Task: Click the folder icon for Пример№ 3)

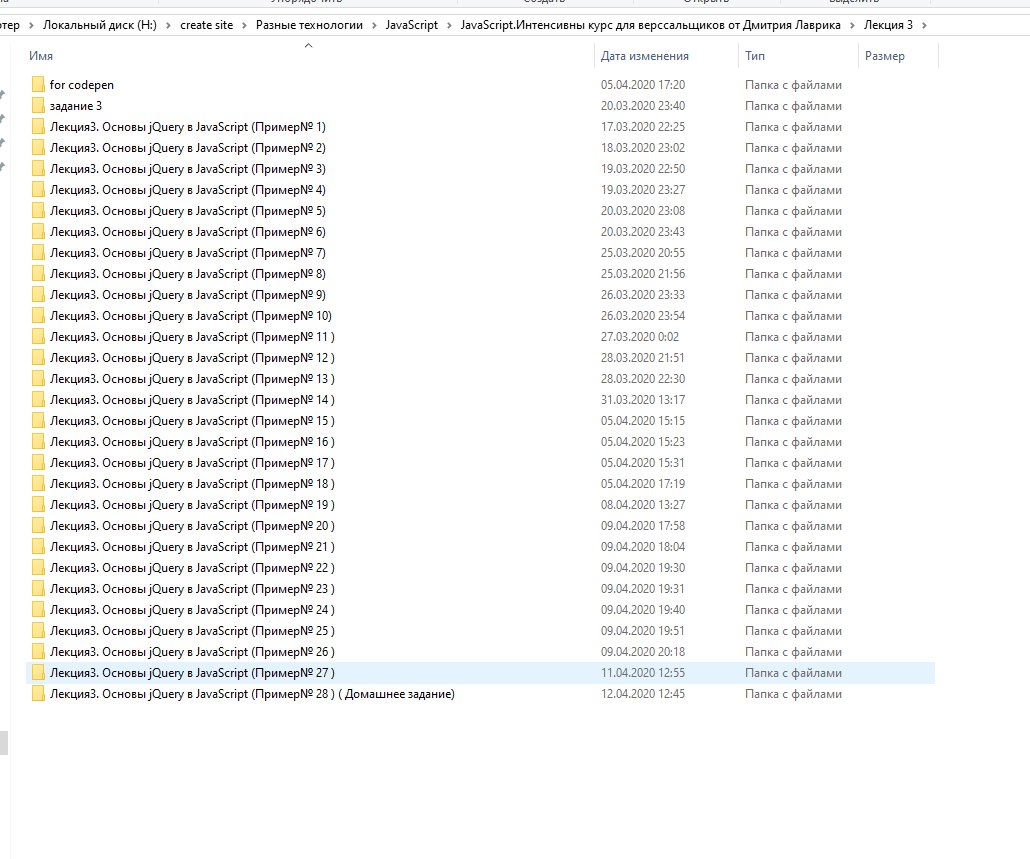Action: pos(38,169)
